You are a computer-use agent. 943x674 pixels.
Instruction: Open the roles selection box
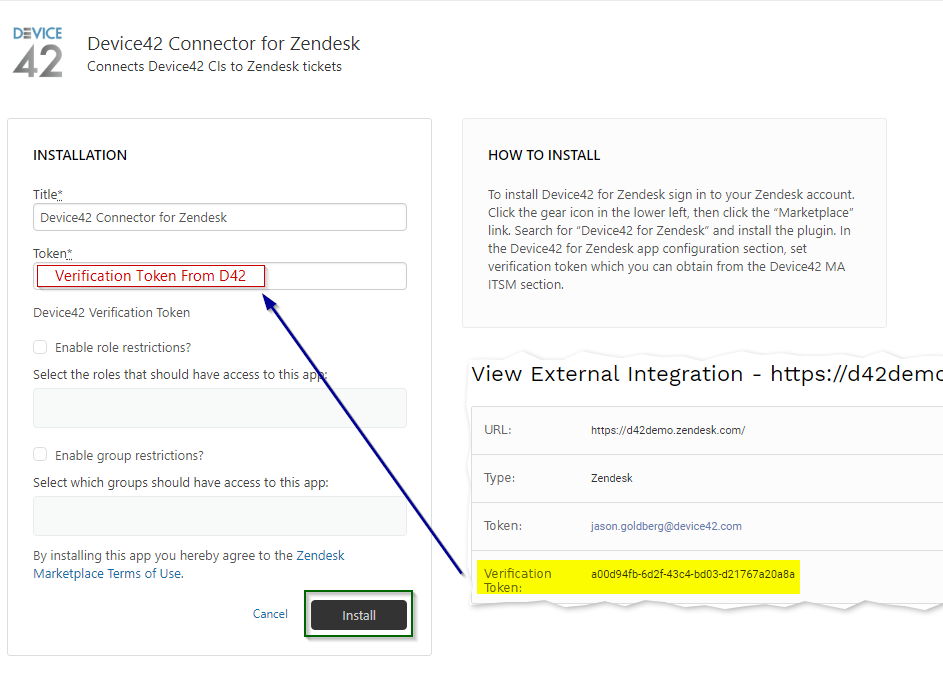pos(220,408)
